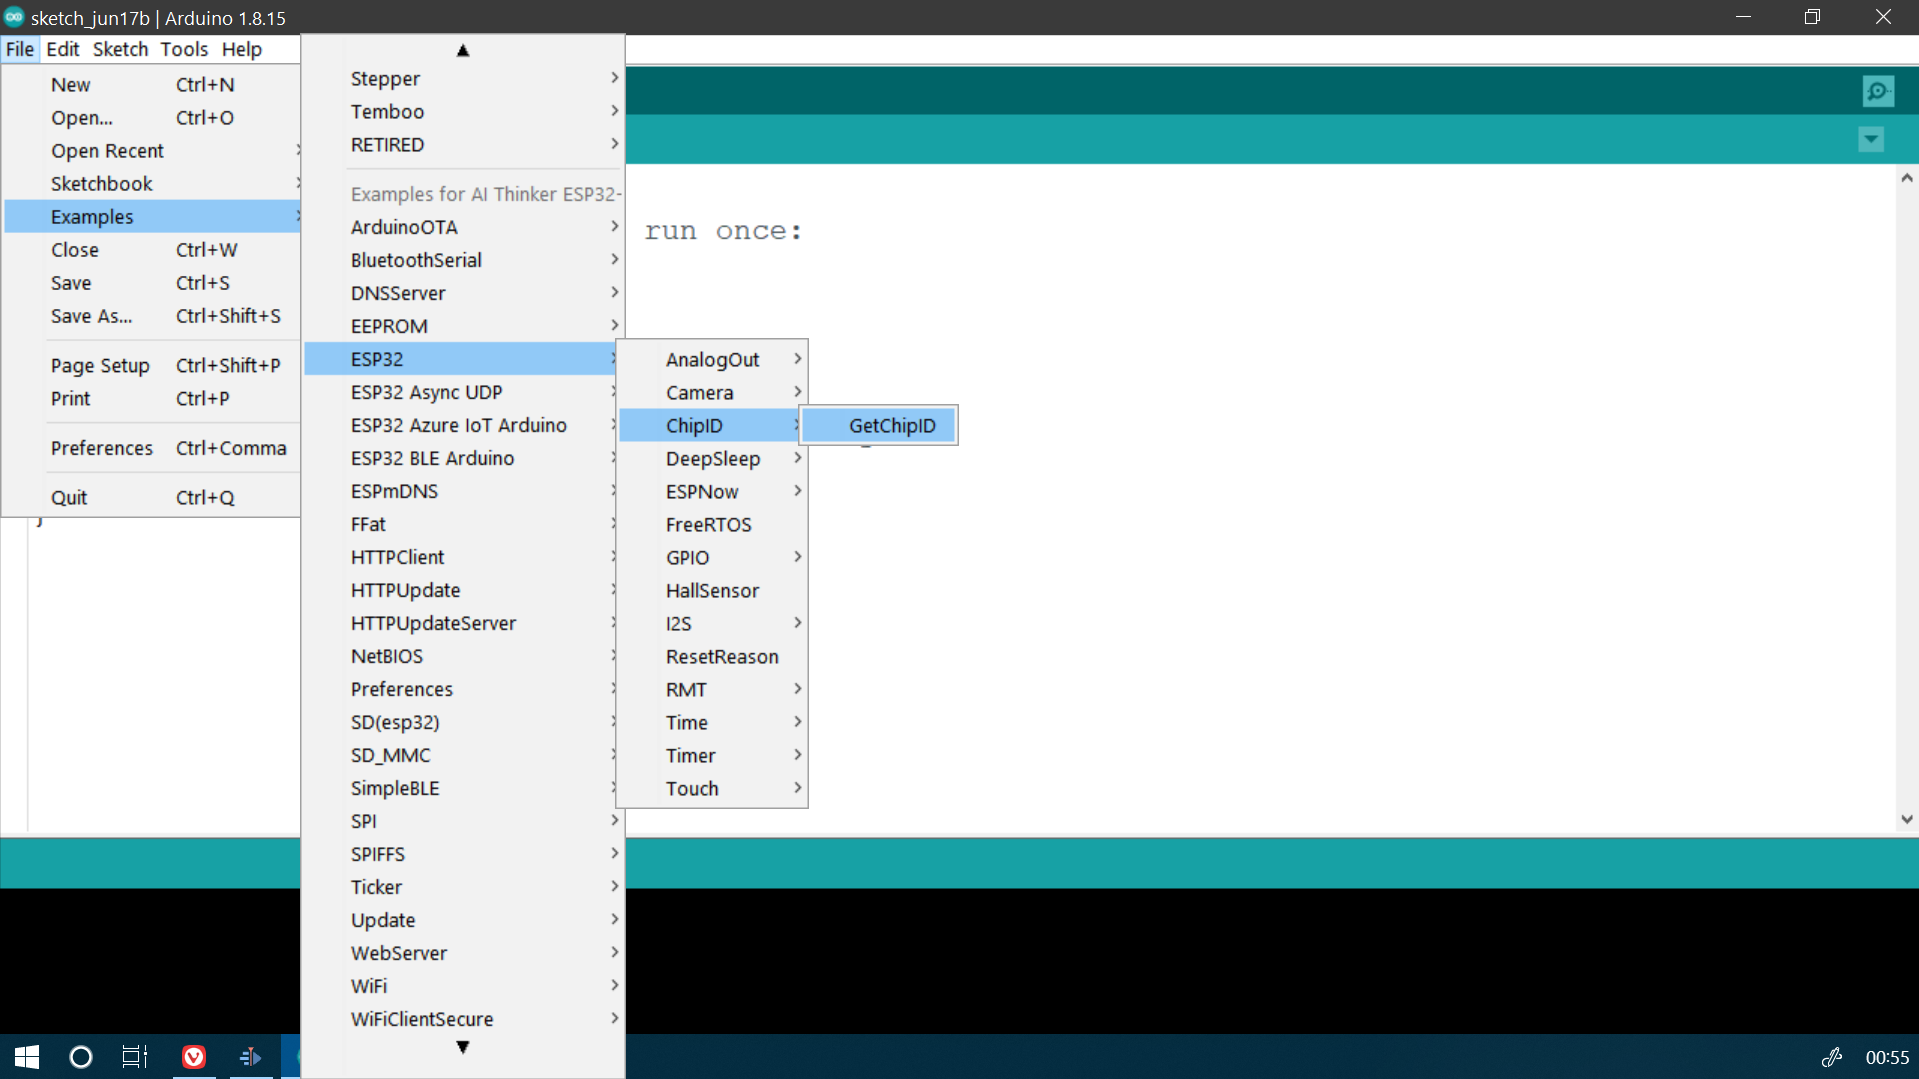
Task: Open Task View in taskbar
Action: tap(135, 1057)
